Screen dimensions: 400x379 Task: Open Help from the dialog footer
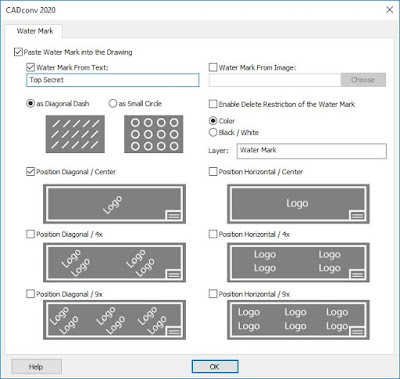pyautogui.click(x=37, y=367)
